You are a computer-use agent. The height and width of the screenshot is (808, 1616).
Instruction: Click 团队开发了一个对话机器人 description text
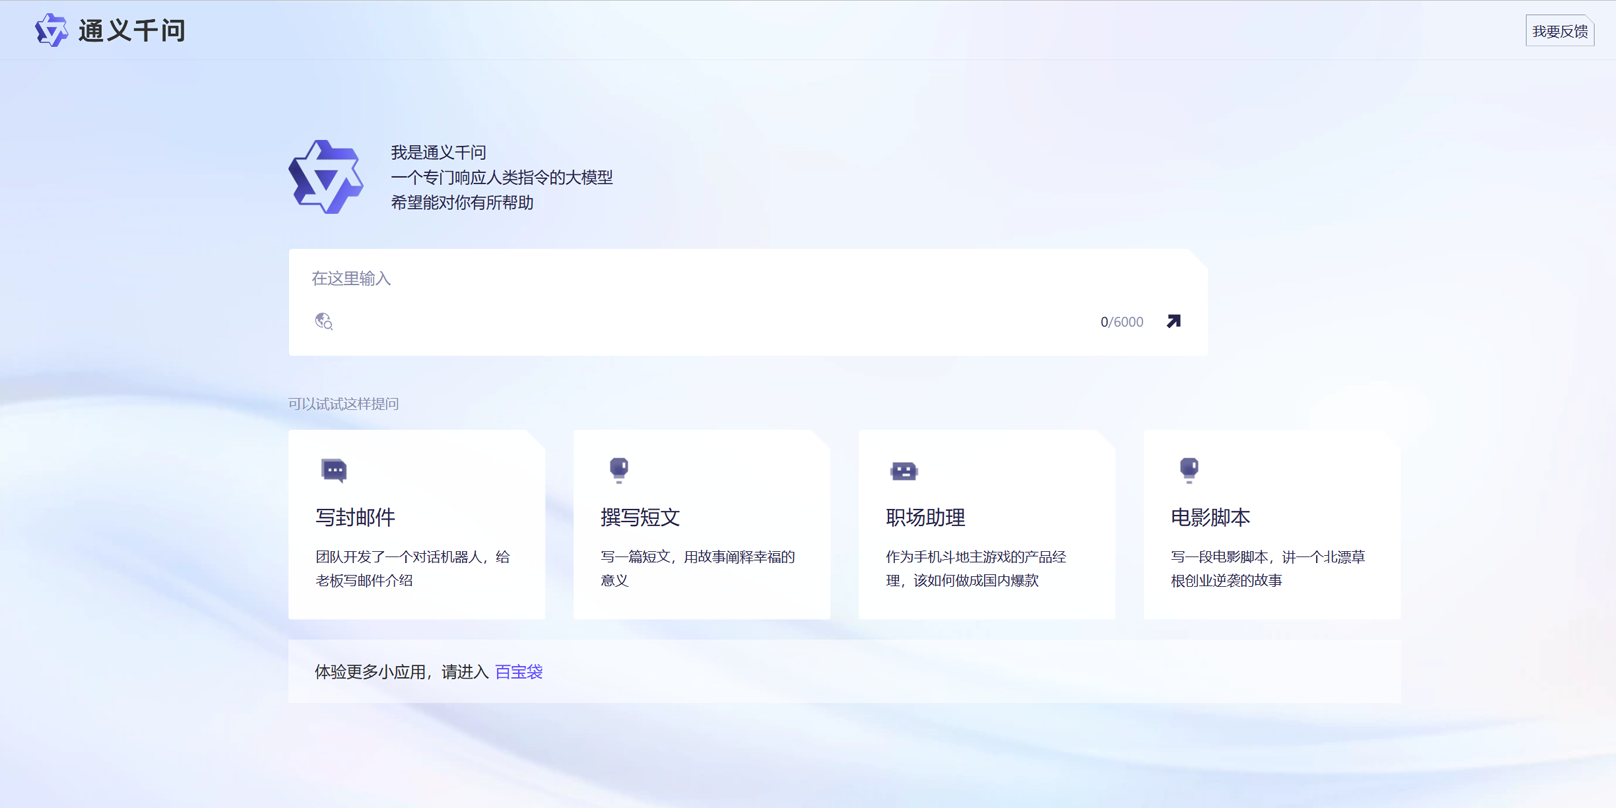coord(413,568)
